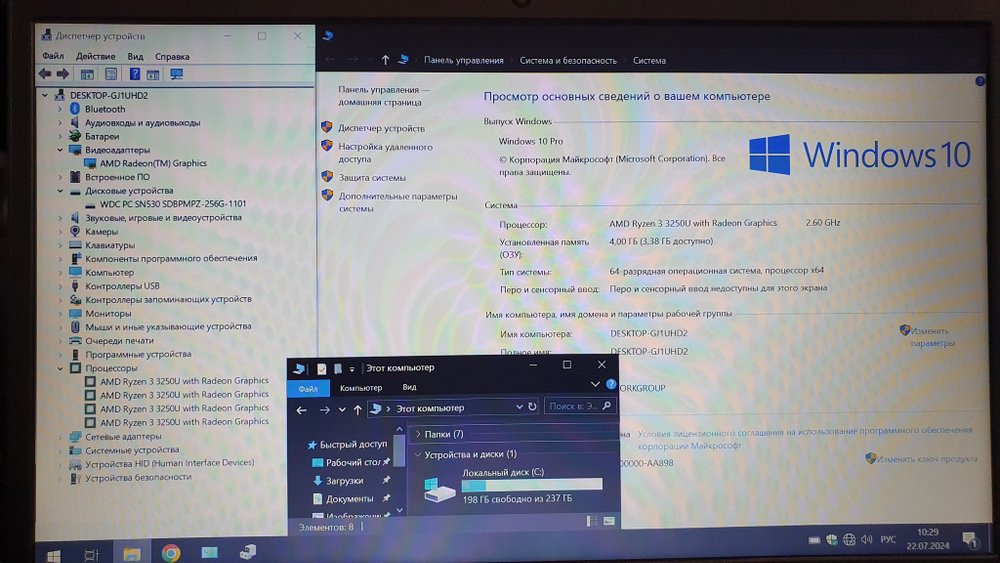Go up one level in System window

point(385,60)
